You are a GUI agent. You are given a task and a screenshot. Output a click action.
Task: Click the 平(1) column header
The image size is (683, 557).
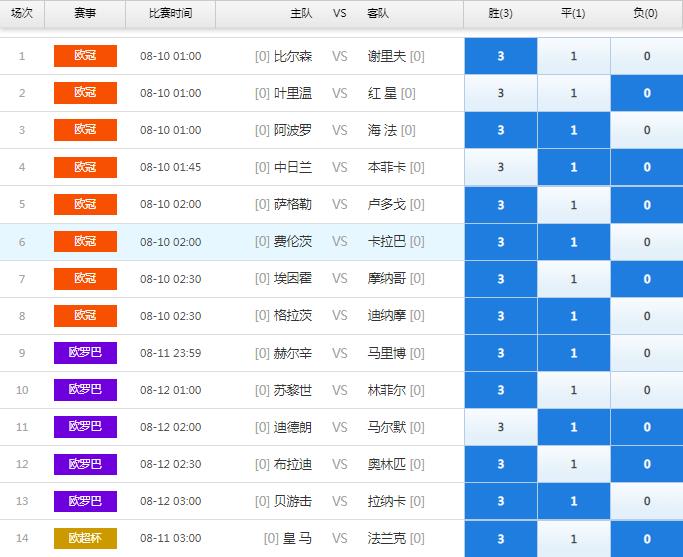tap(573, 14)
